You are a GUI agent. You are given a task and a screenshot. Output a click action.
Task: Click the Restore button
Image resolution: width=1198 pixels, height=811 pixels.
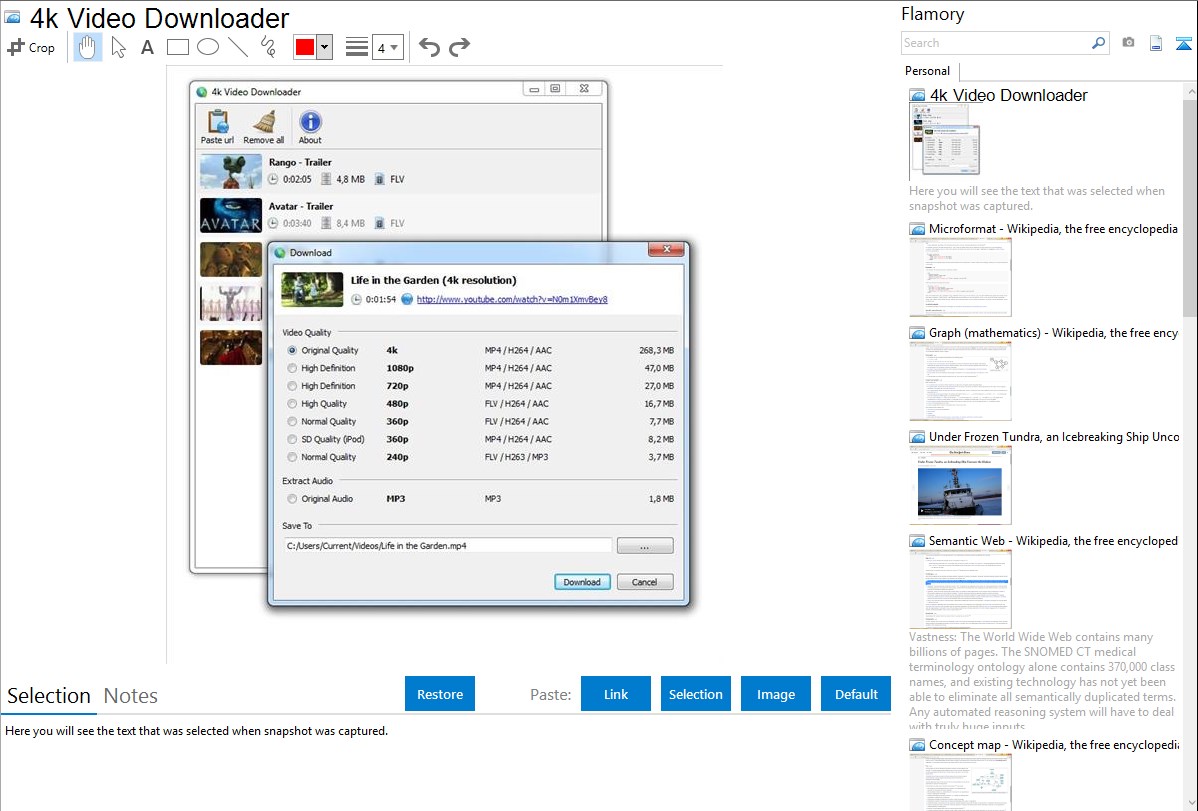pos(440,694)
